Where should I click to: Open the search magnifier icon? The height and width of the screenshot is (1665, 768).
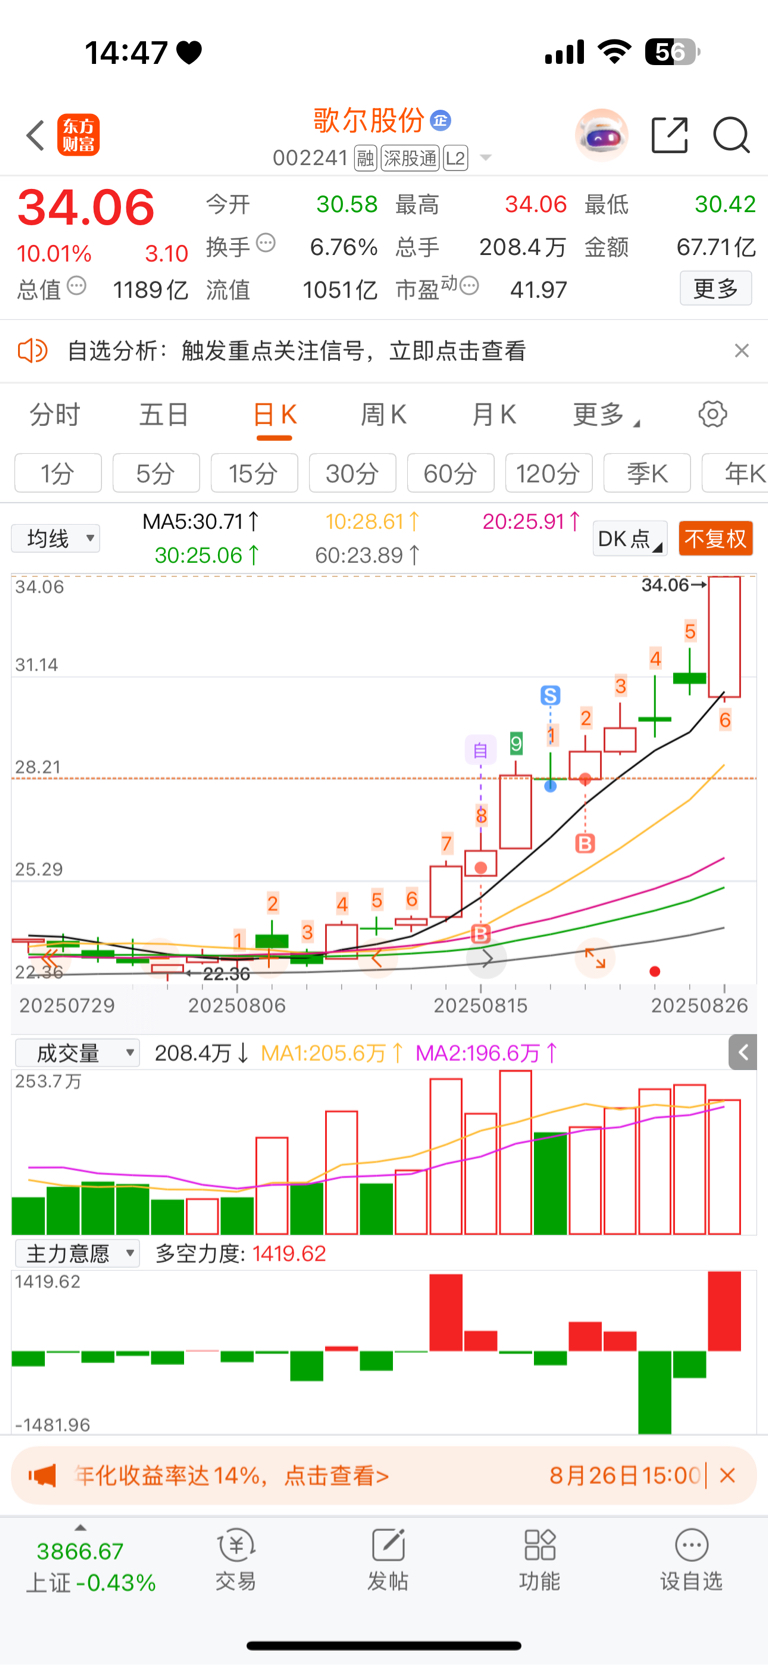pos(731,135)
